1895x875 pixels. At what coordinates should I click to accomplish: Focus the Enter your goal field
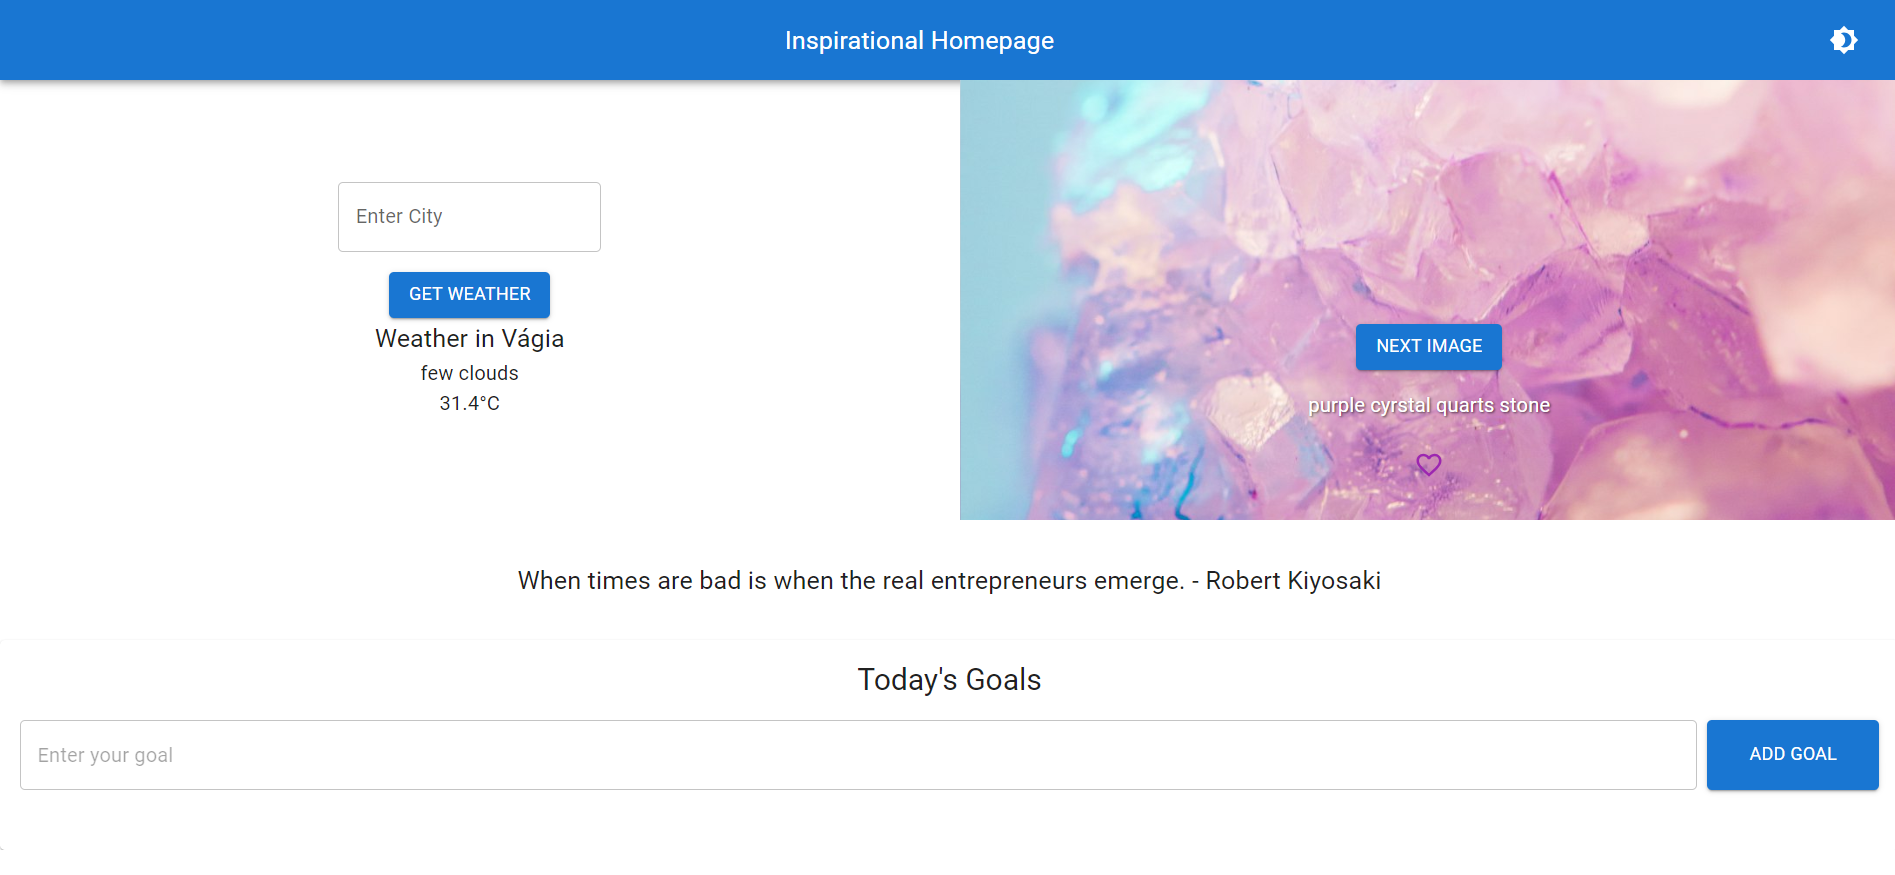pyautogui.click(x=858, y=755)
